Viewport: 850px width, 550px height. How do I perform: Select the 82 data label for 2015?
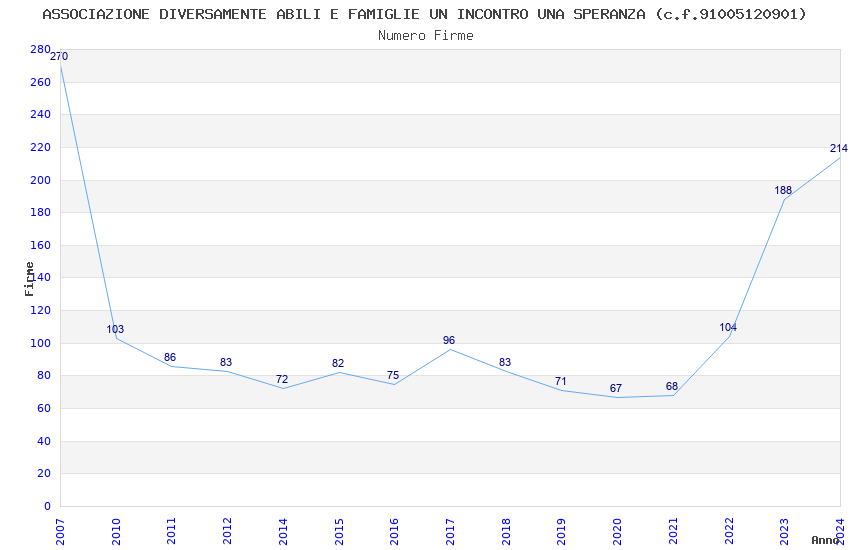338,363
